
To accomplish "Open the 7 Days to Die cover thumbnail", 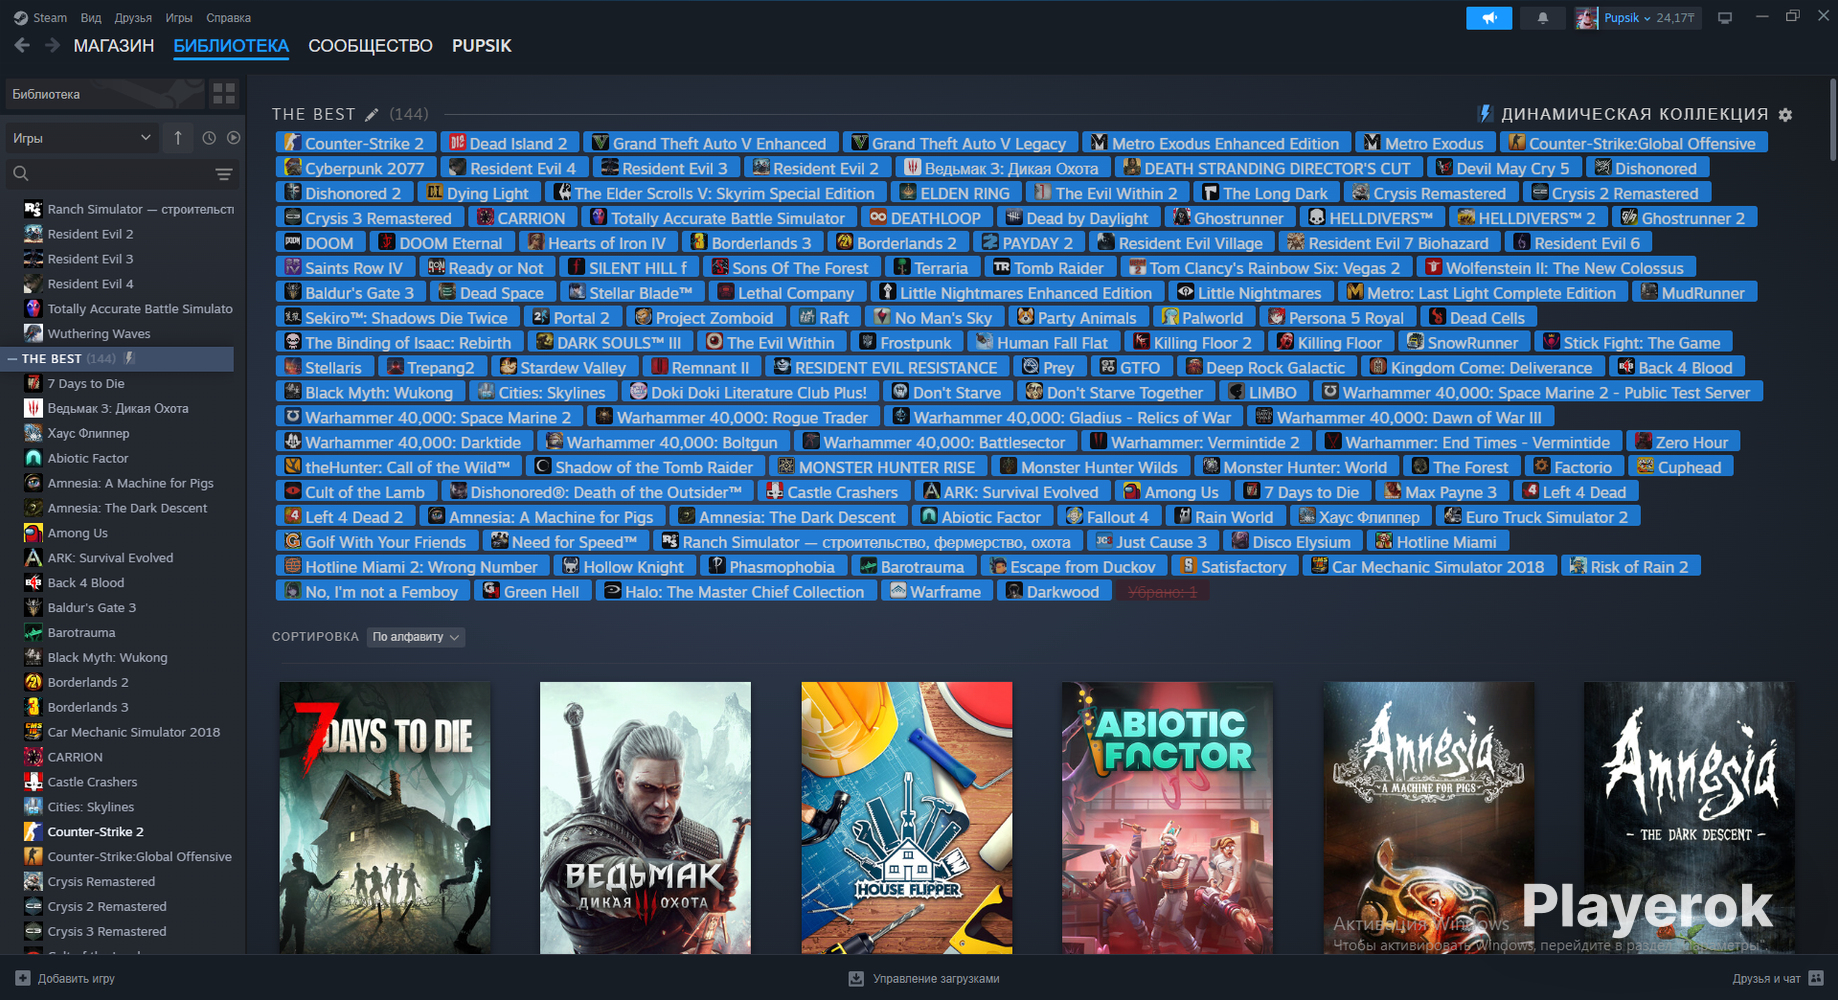I will (x=385, y=818).
